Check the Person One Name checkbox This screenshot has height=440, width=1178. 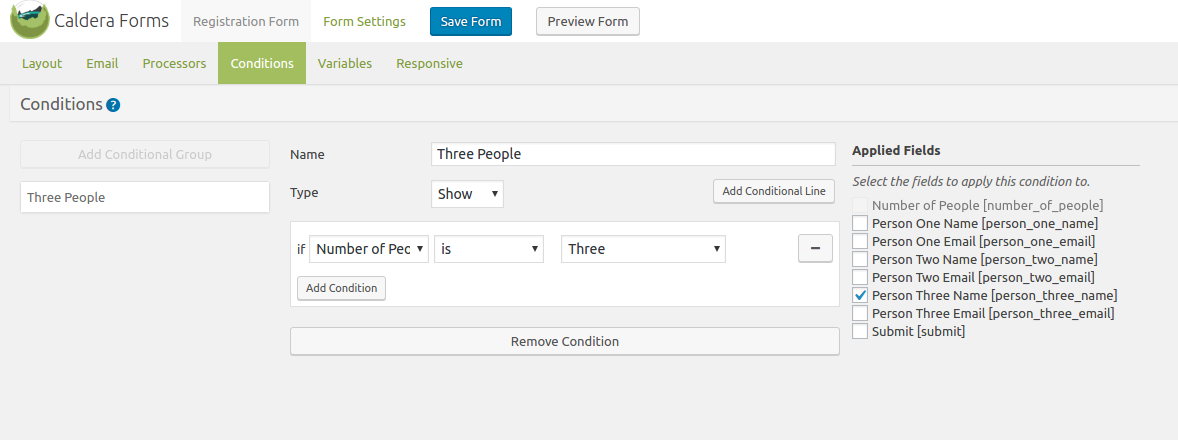point(860,223)
